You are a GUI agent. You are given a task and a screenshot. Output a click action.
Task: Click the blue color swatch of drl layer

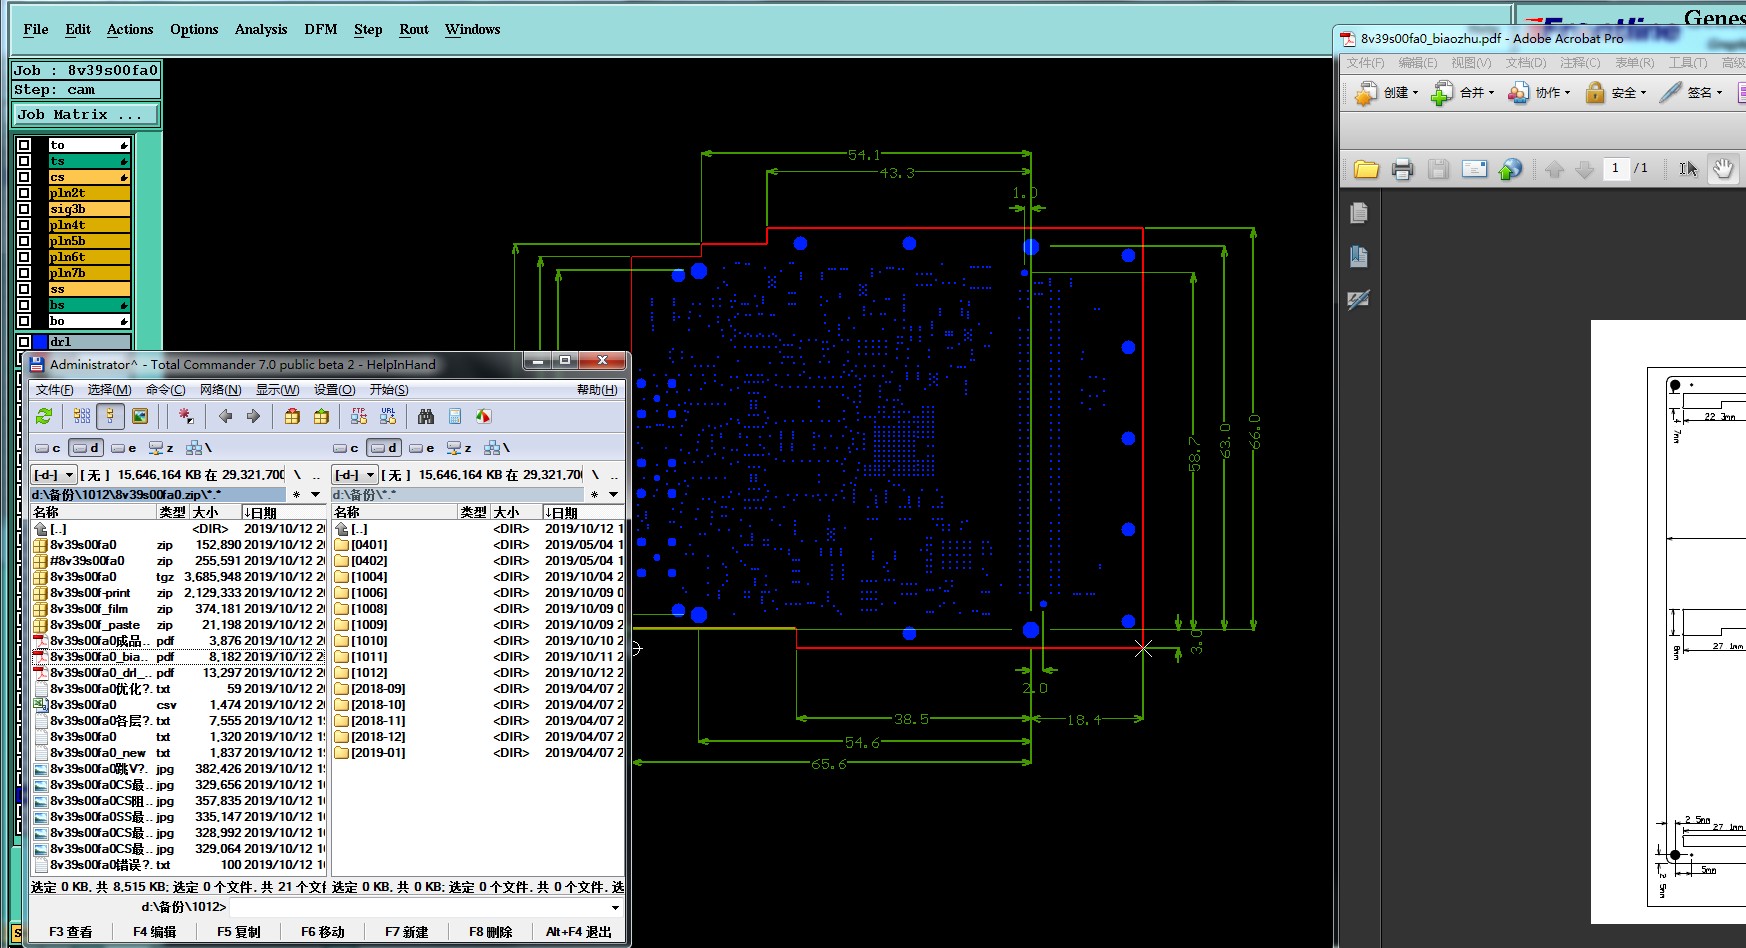[41, 342]
